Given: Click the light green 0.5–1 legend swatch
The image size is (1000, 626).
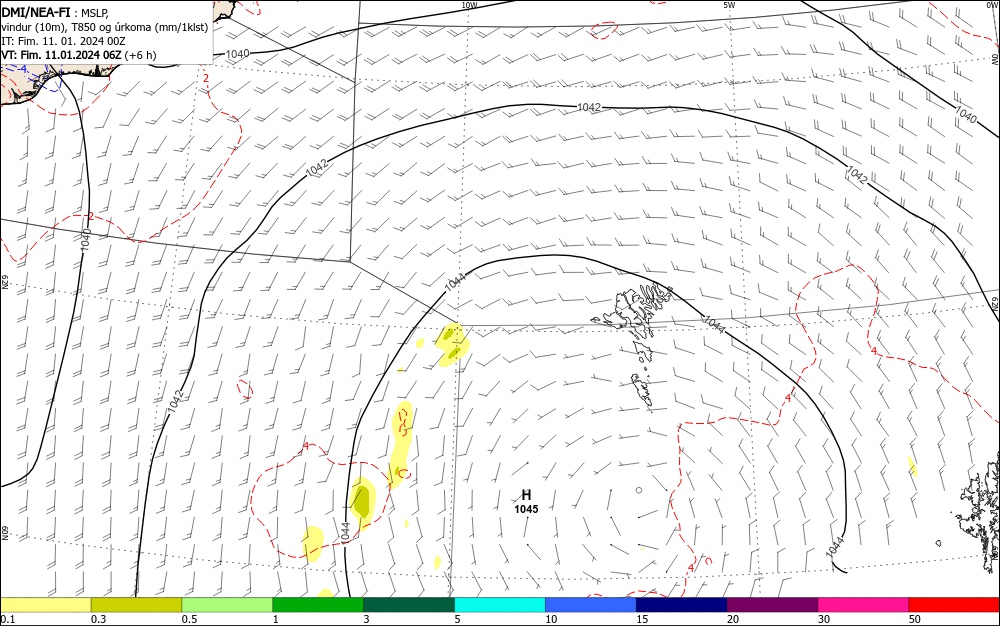Looking at the screenshot, I should click(227, 605).
